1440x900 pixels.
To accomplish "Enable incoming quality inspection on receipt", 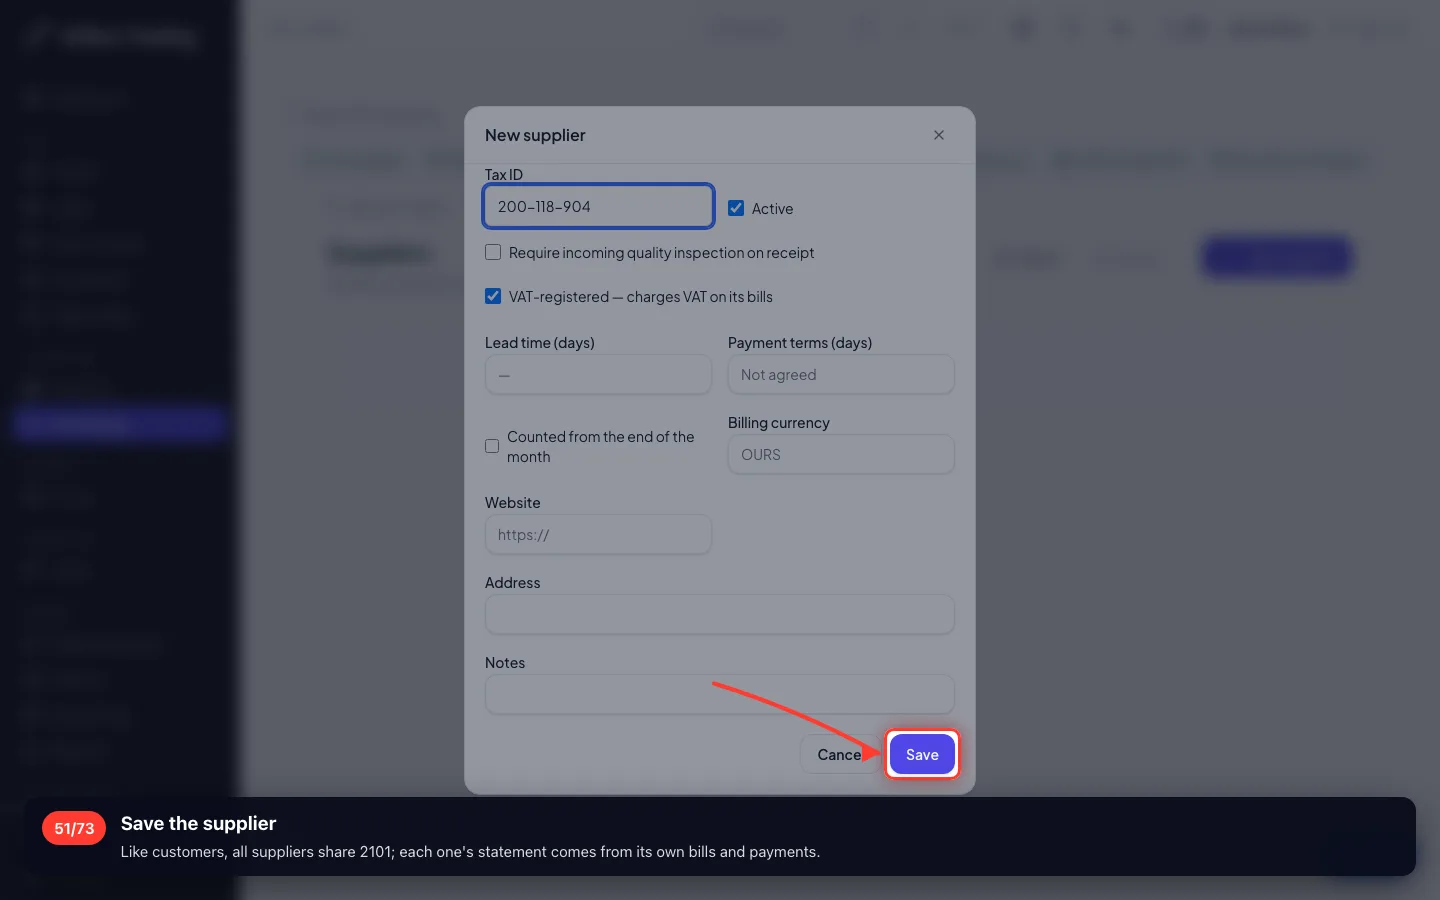I will pos(493,252).
